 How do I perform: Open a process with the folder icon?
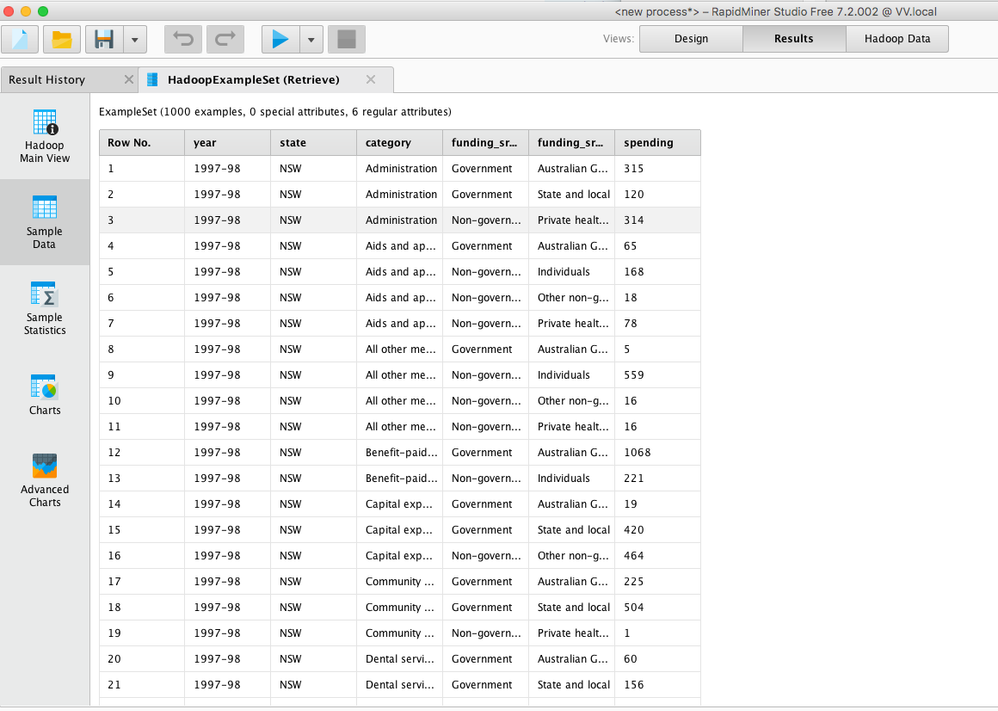click(x=62, y=39)
